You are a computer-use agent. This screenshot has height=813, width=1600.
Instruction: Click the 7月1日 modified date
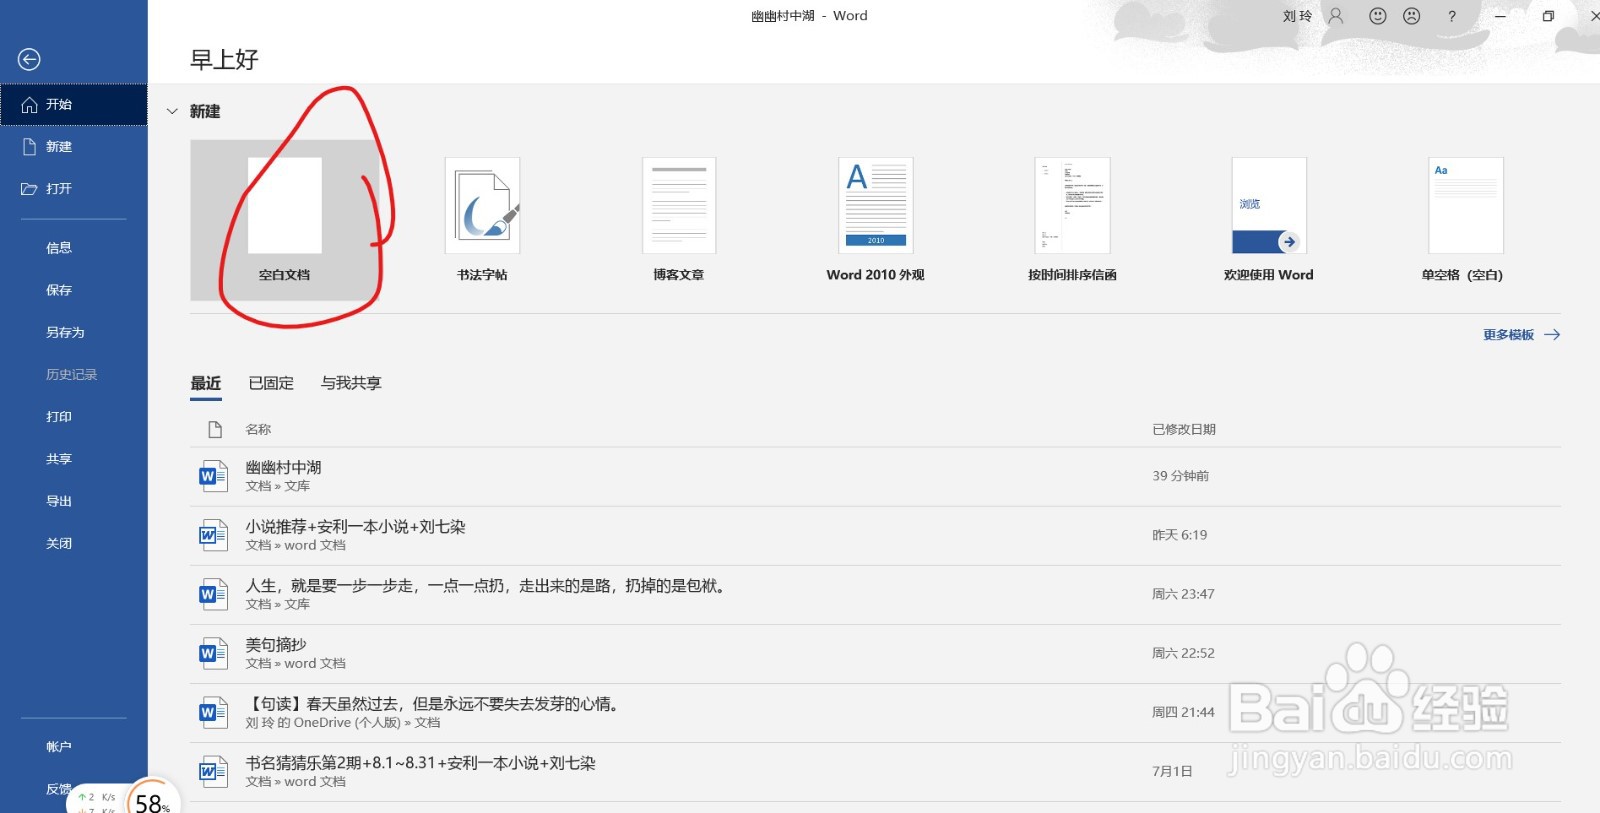click(x=1172, y=771)
